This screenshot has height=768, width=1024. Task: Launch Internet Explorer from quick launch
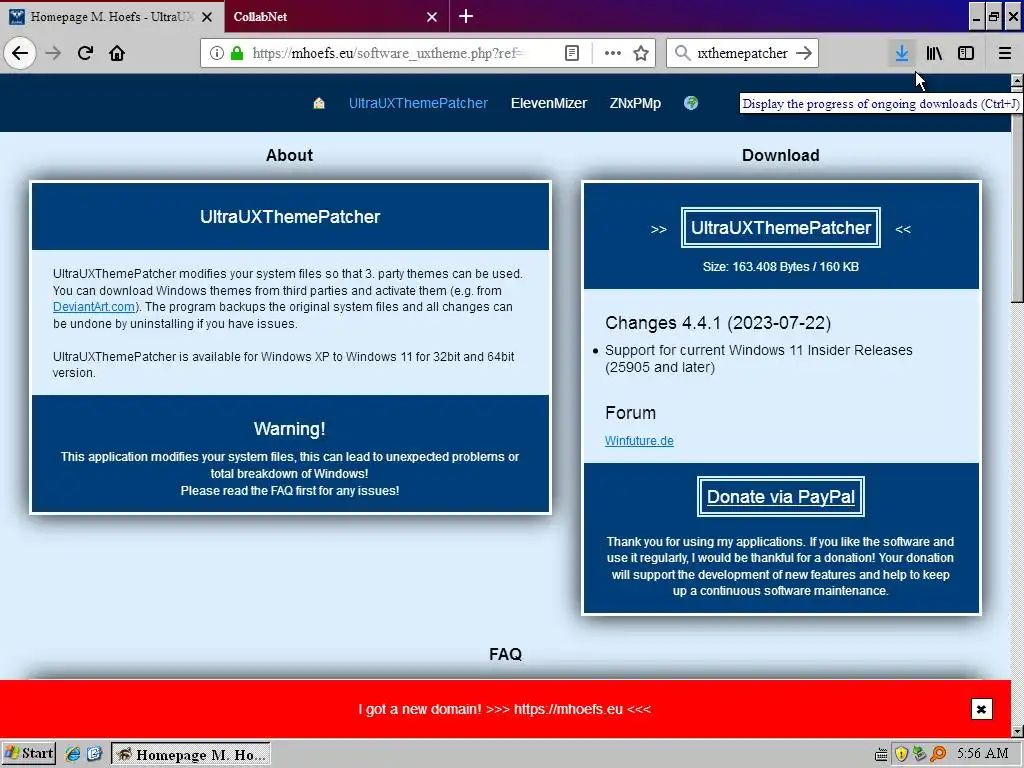(x=73, y=754)
